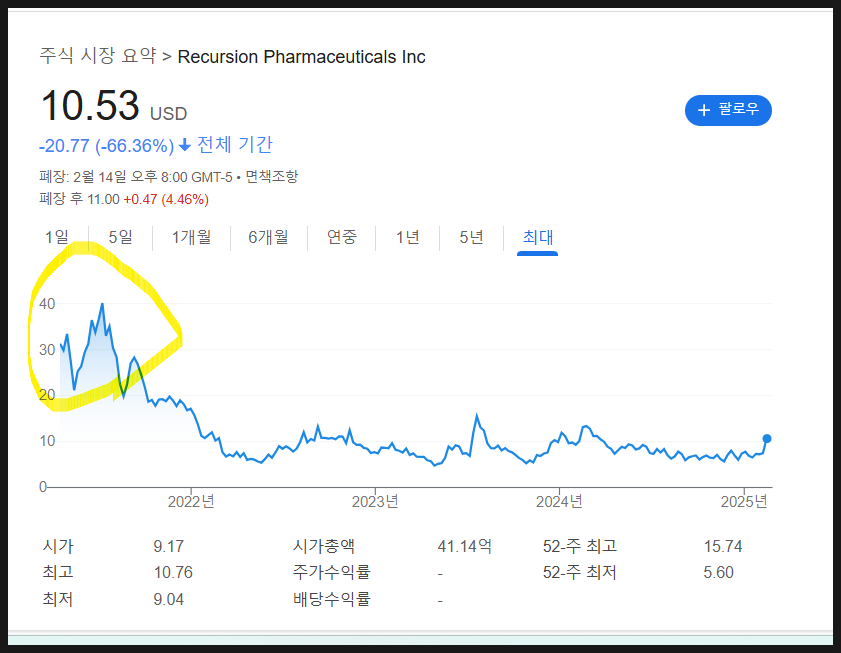Click the after-hours price 11.00
The image size is (841, 653).
point(104,200)
